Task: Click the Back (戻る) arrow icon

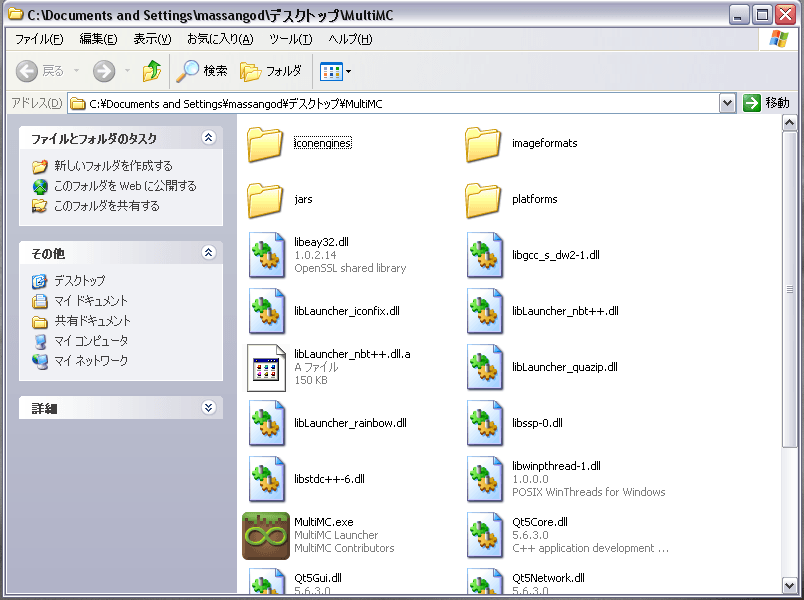Action: click(27, 71)
